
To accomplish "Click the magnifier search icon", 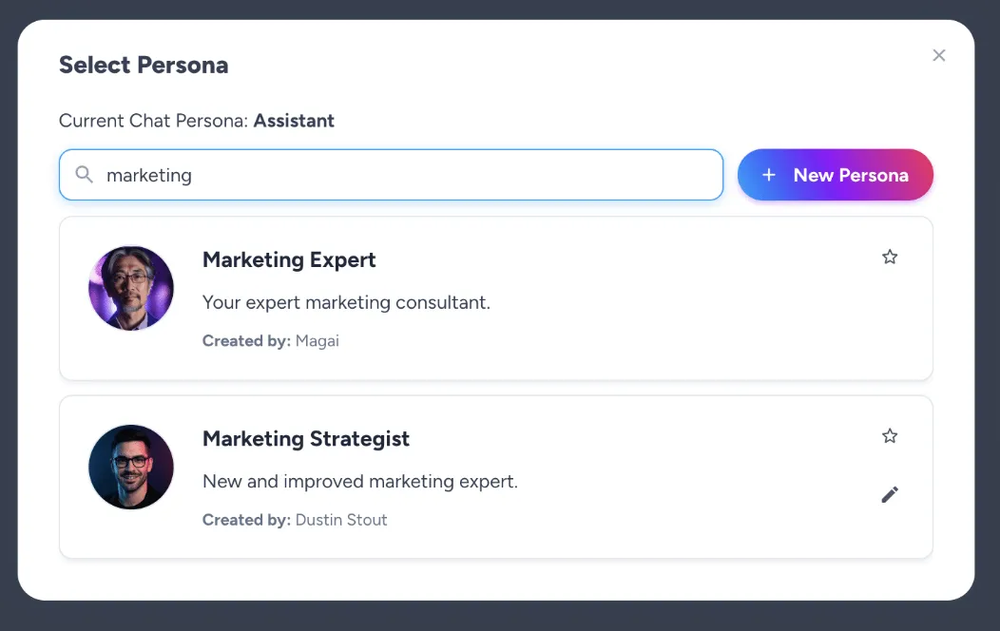I will [x=85, y=175].
